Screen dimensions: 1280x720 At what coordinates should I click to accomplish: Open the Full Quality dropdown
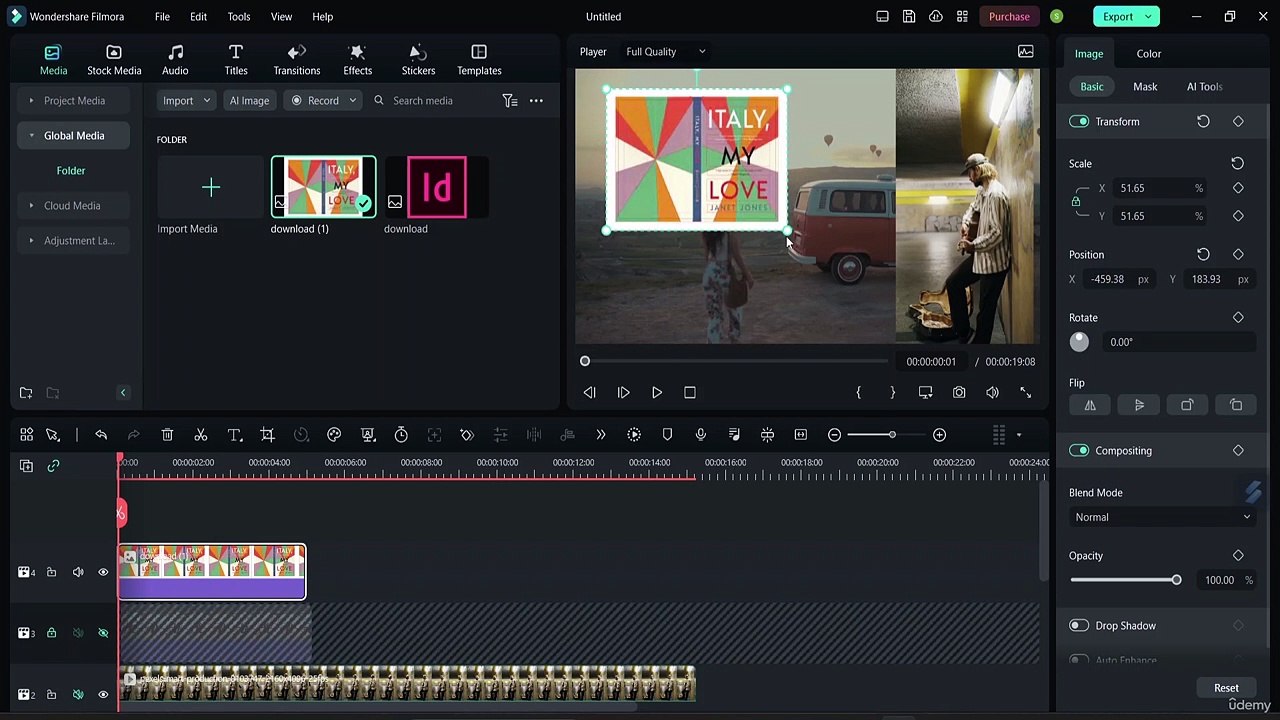pyautogui.click(x=665, y=52)
